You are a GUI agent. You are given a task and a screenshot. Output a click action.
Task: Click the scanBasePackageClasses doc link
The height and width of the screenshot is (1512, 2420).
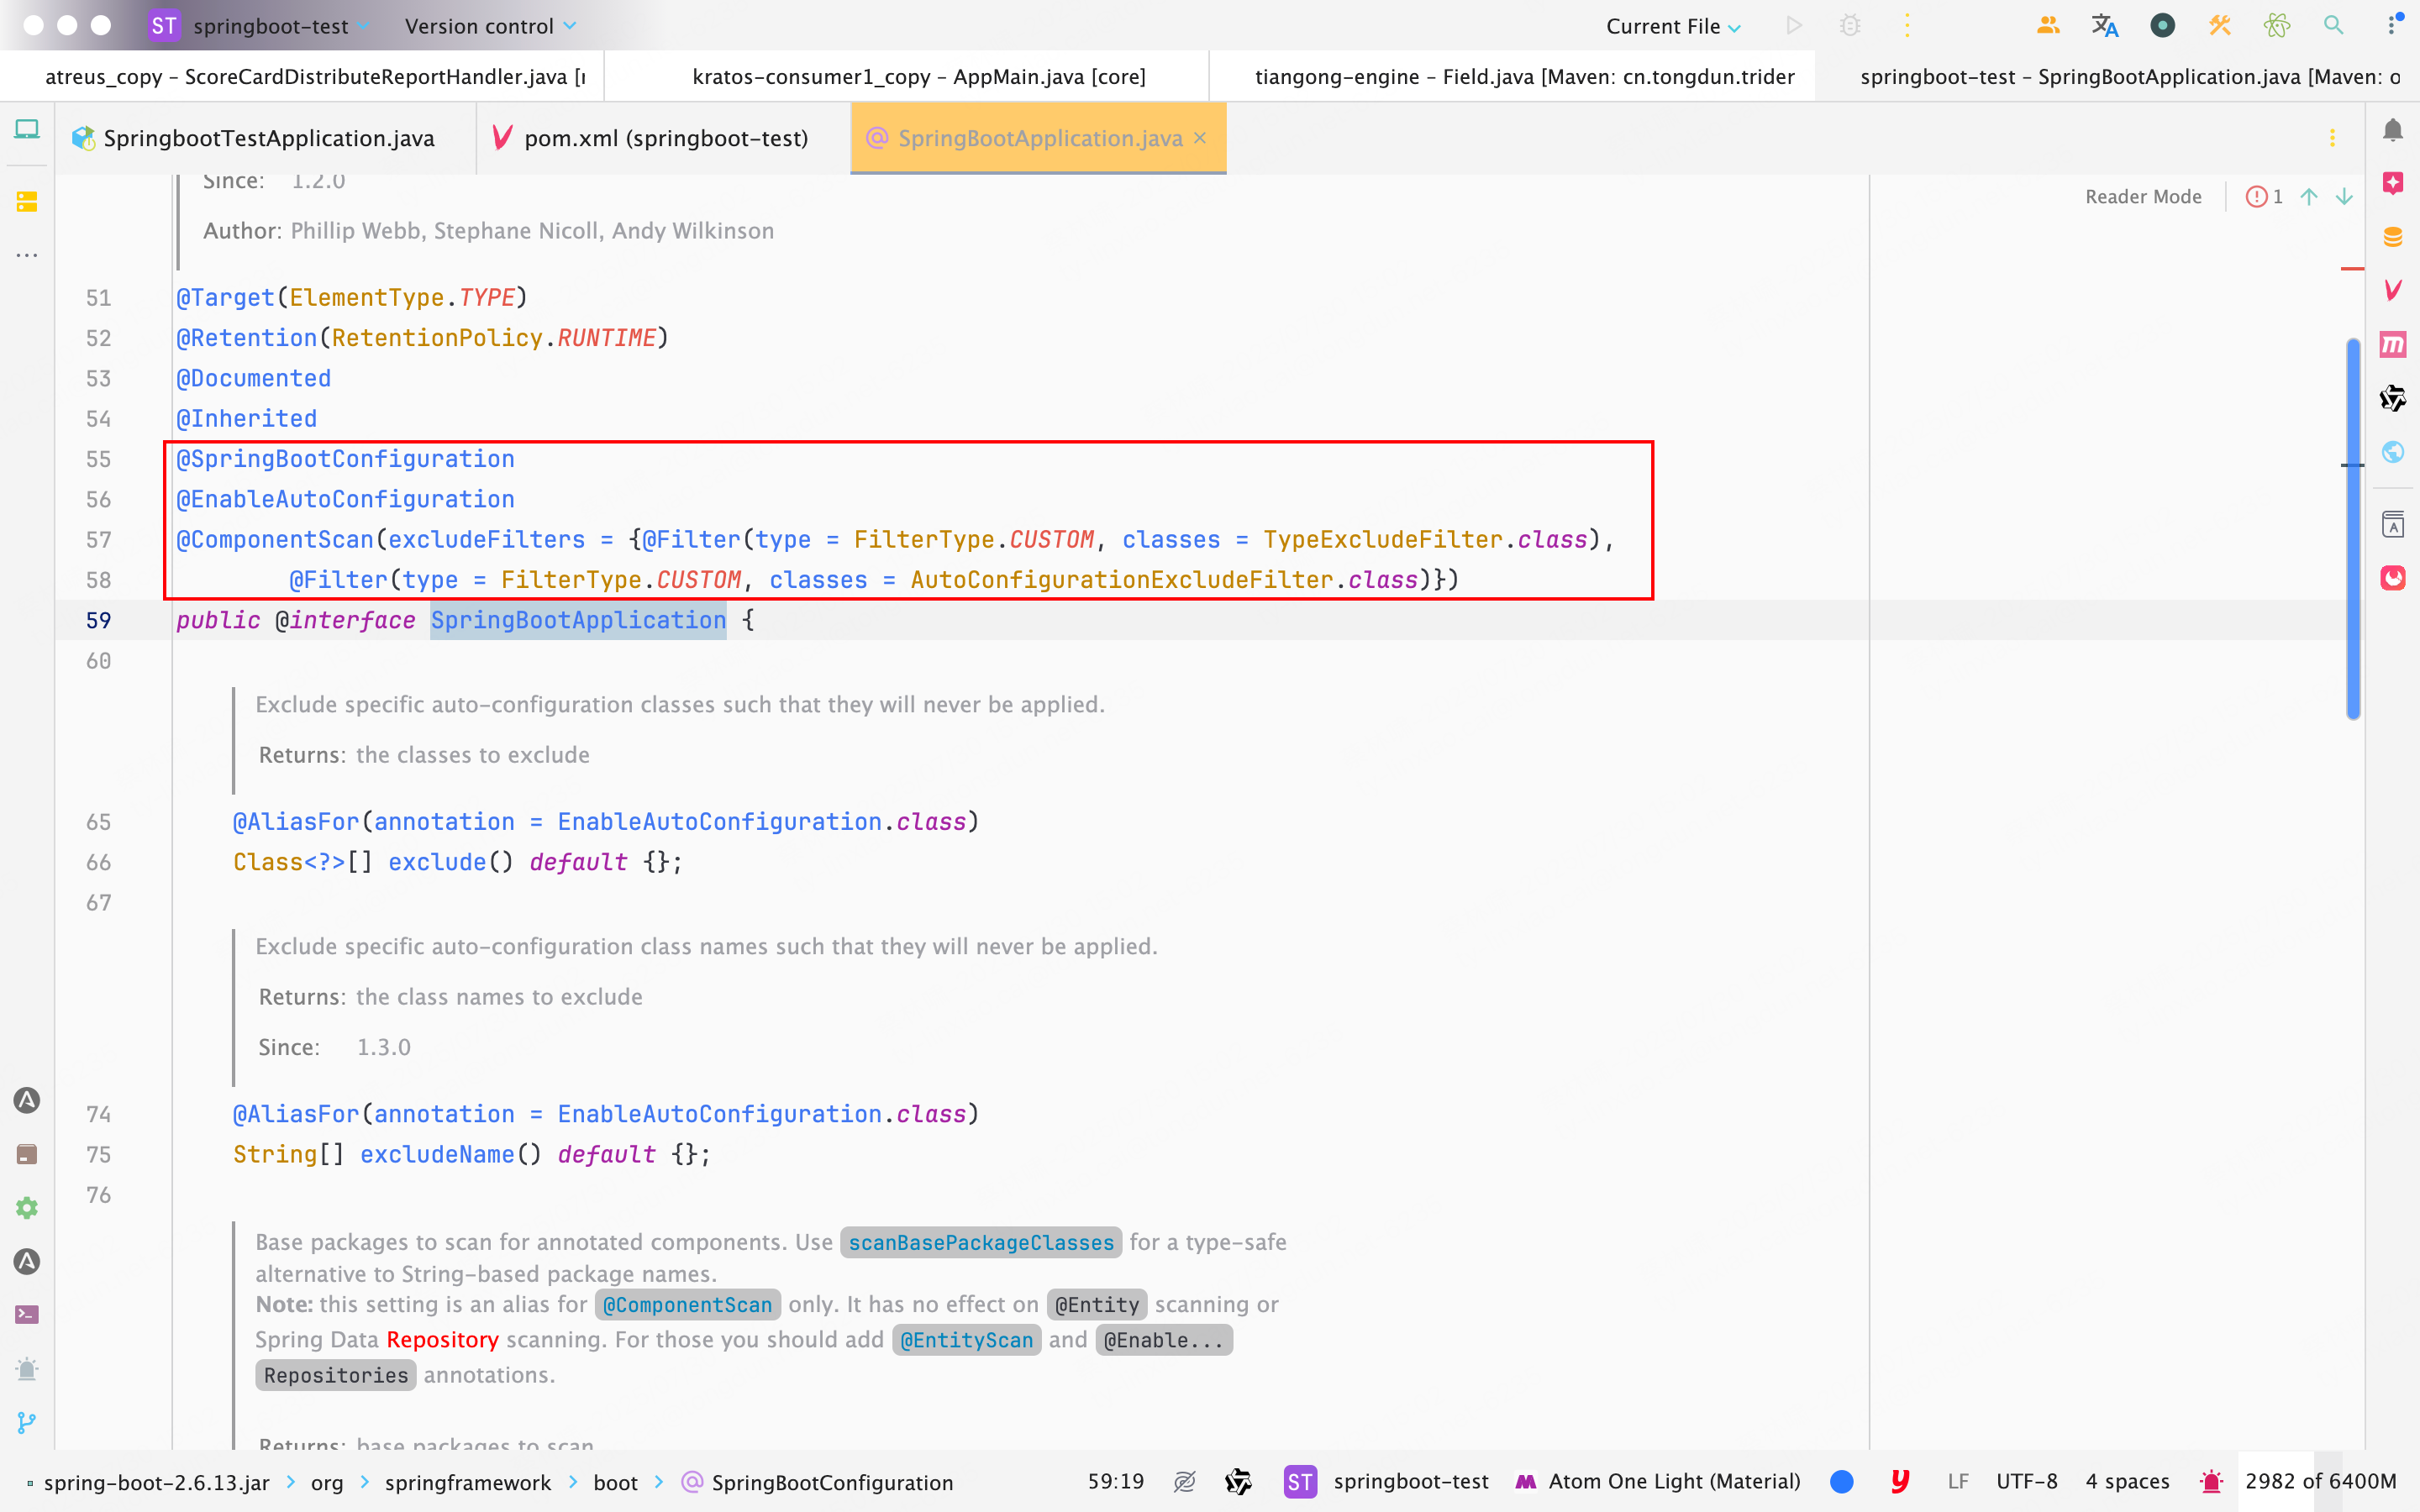pyautogui.click(x=980, y=1243)
